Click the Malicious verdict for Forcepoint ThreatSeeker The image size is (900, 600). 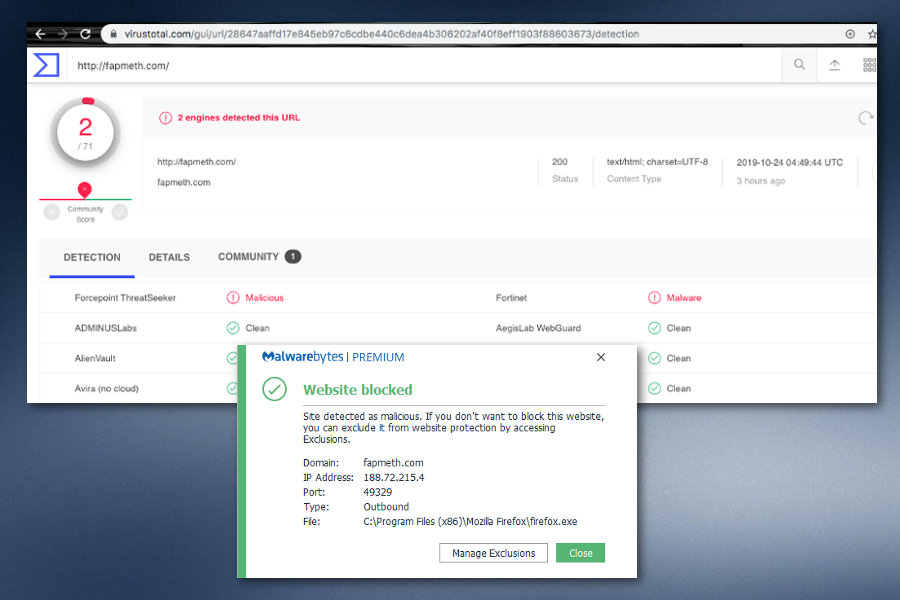[x=265, y=297]
